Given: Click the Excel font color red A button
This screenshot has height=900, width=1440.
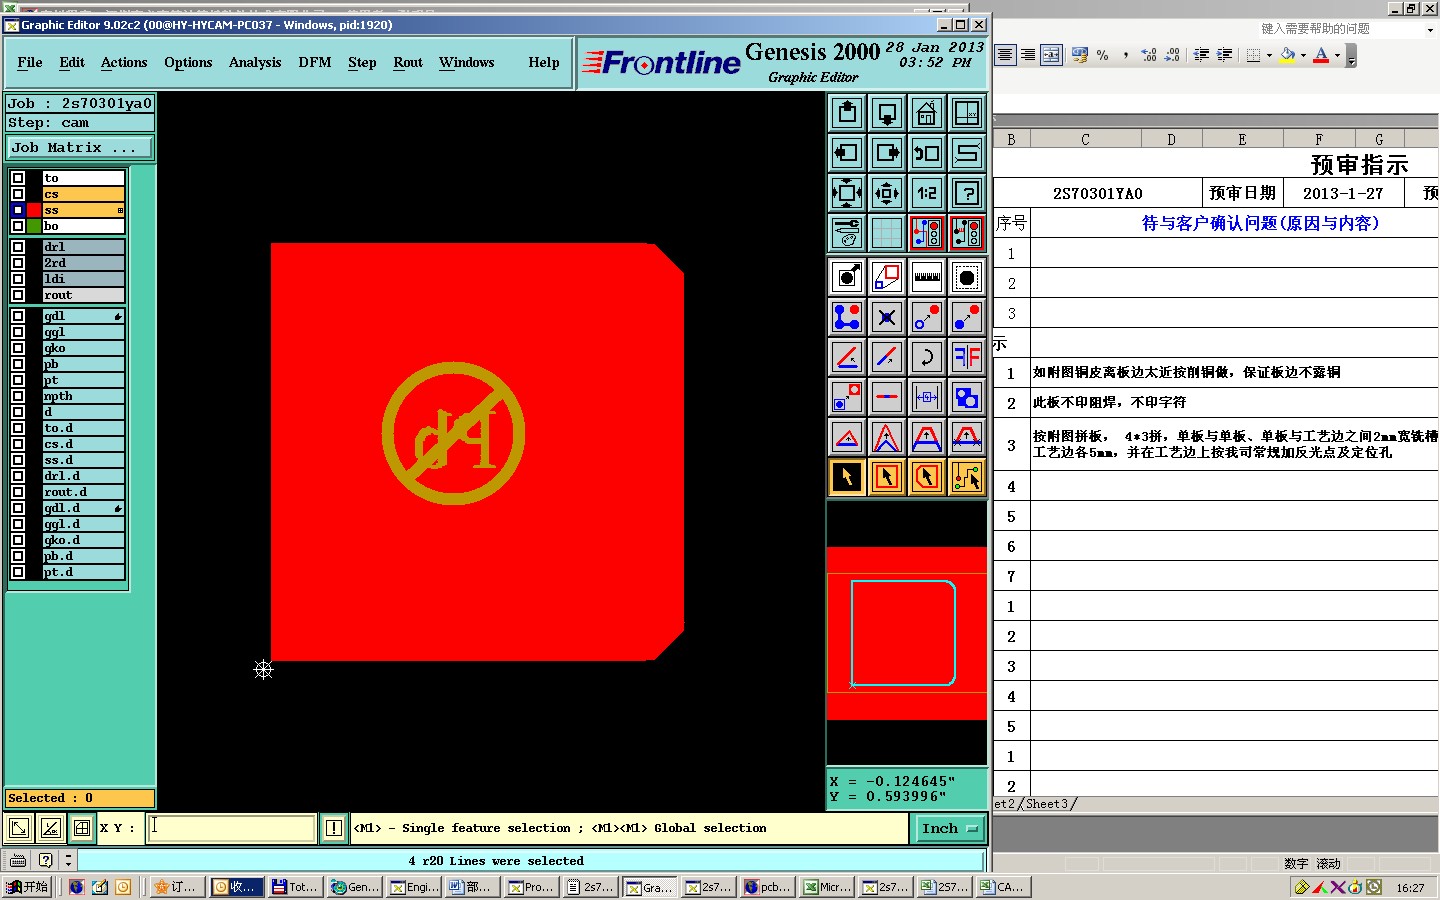Looking at the screenshot, I should [x=1321, y=56].
